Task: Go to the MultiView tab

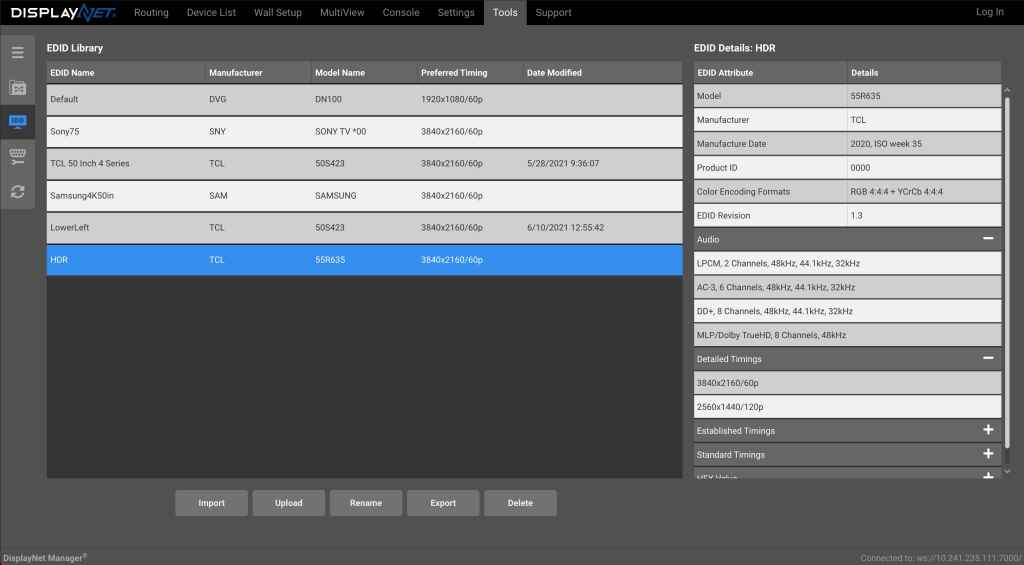Action: pyautogui.click(x=342, y=12)
